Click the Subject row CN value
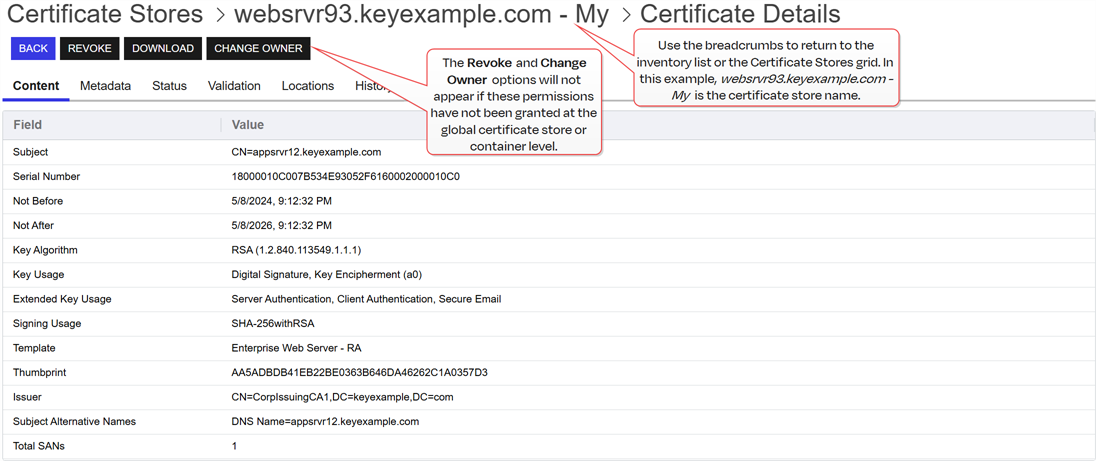The height and width of the screenshot is (461, 1096). click(306, 152)
